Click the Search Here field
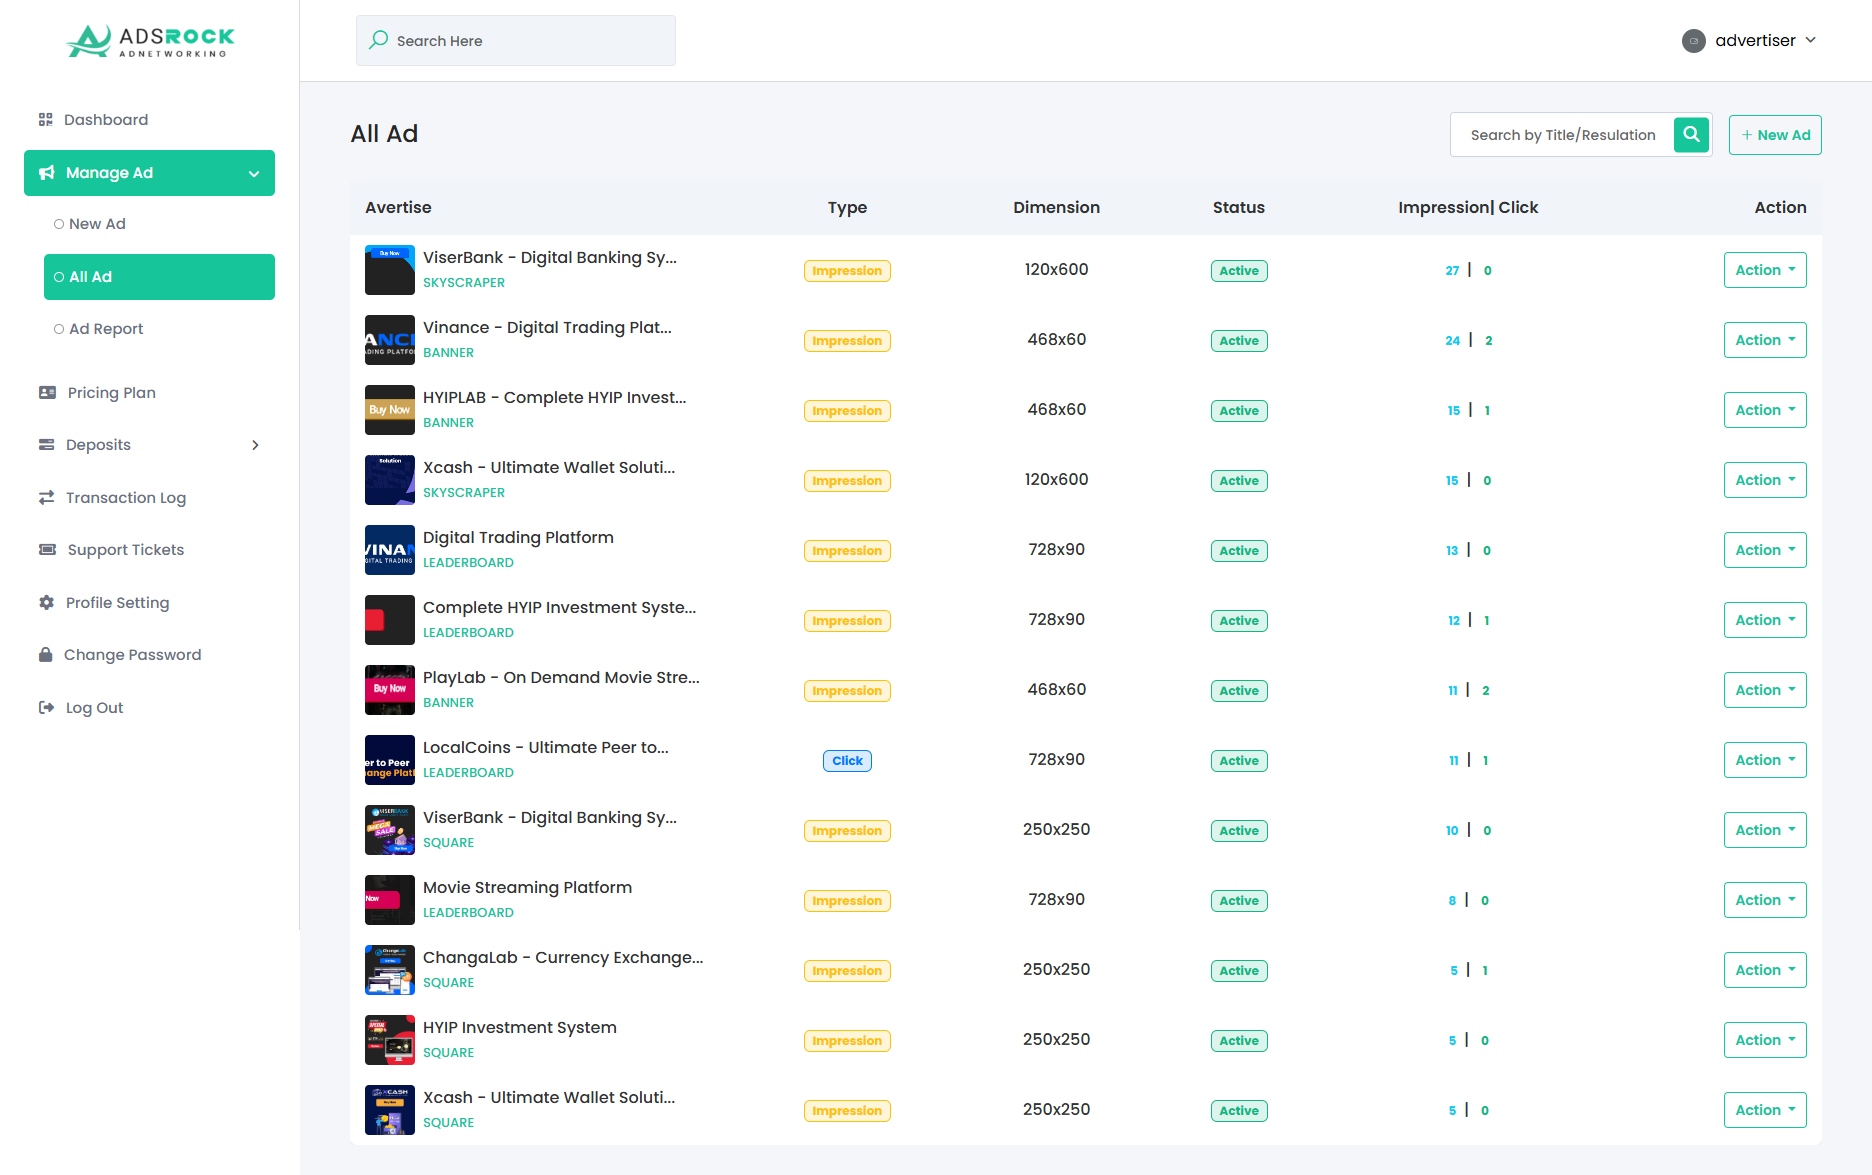Screen dimensions: 1872x1175 coord(516,41)
